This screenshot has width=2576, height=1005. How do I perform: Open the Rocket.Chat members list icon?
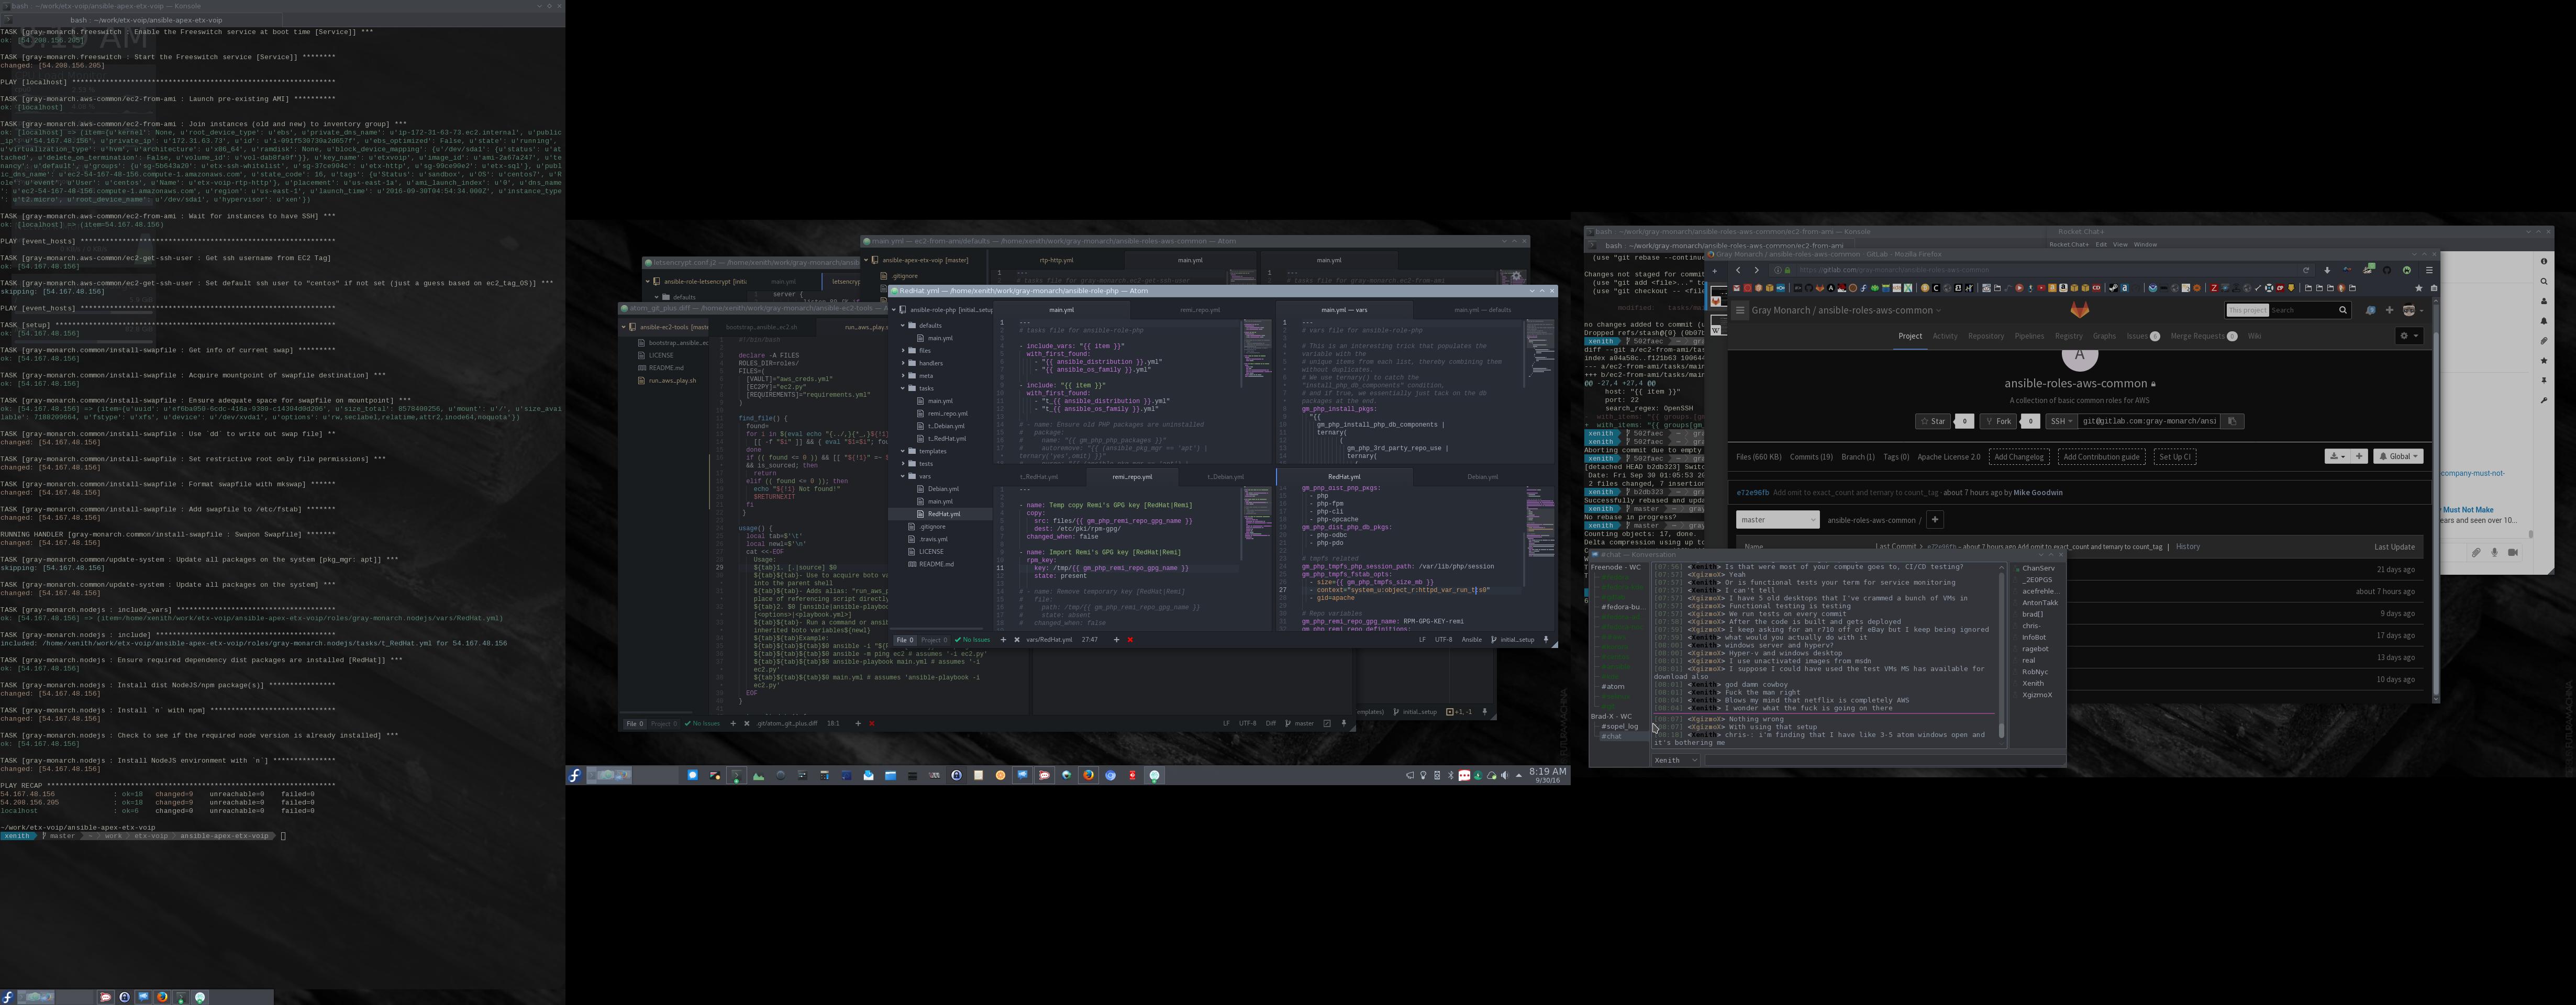coord(2544,301)
